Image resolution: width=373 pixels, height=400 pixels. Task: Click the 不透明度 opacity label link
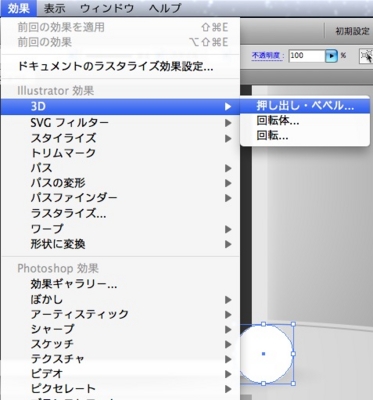pyautogui.click(x=268, y=55)
